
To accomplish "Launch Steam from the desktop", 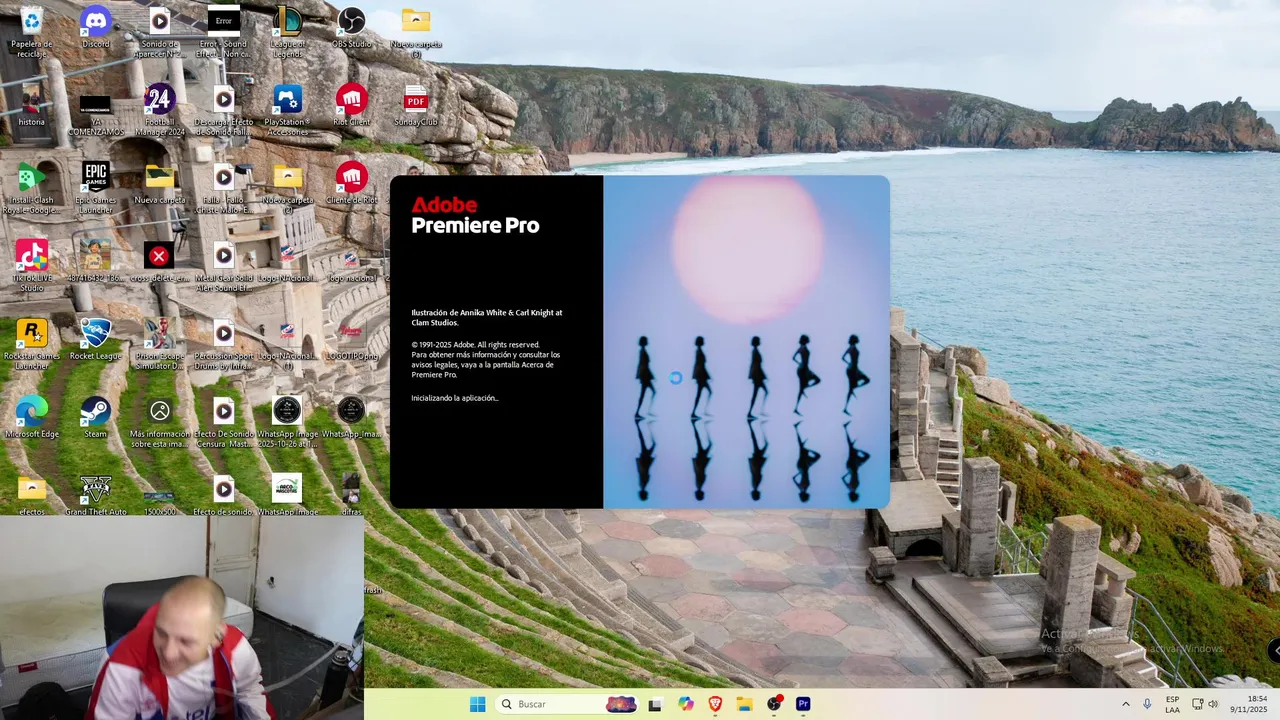I will click(95, 418).
